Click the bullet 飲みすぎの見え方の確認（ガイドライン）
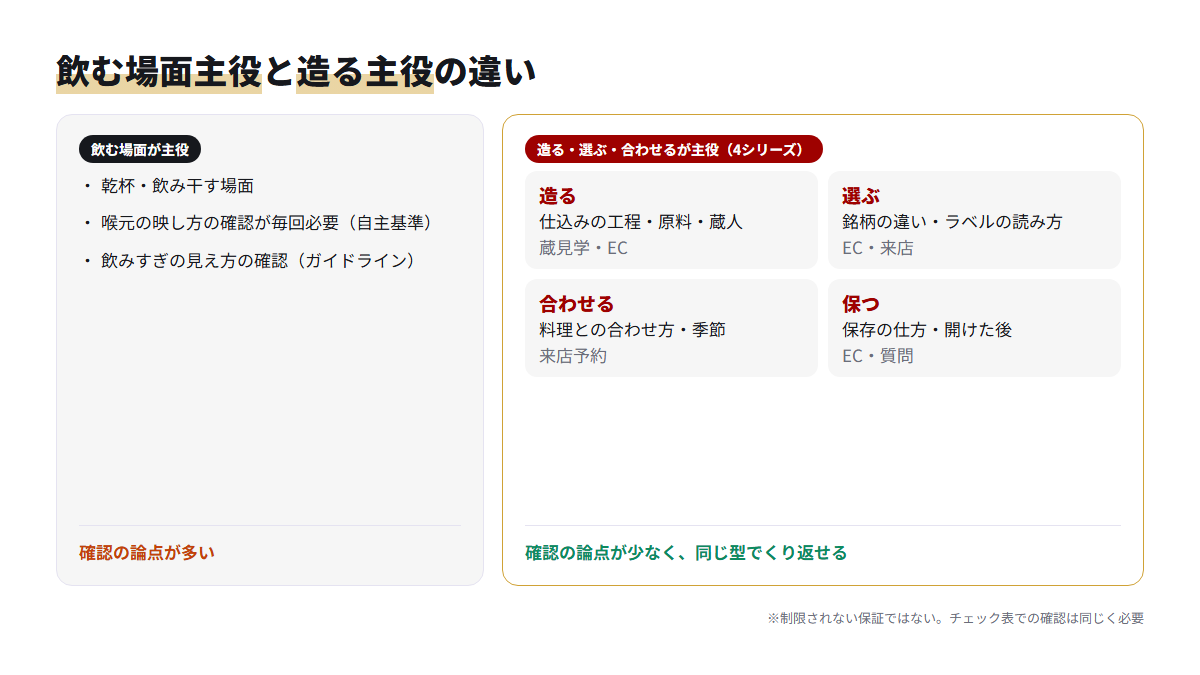 pyautogui.click(x=261, y=260)
